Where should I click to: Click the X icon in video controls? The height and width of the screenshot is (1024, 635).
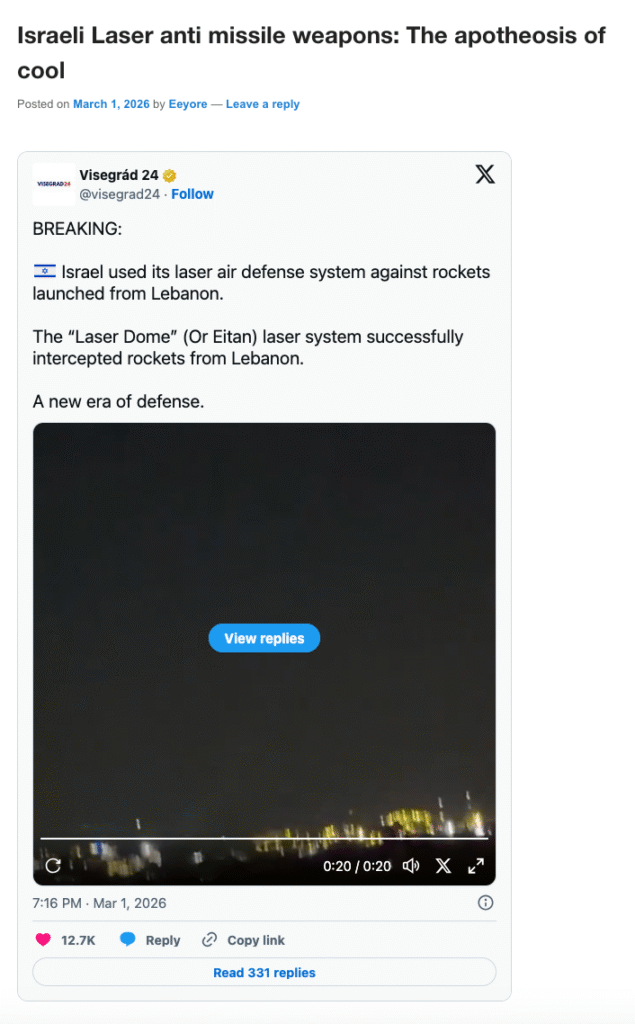click(443, 866)
